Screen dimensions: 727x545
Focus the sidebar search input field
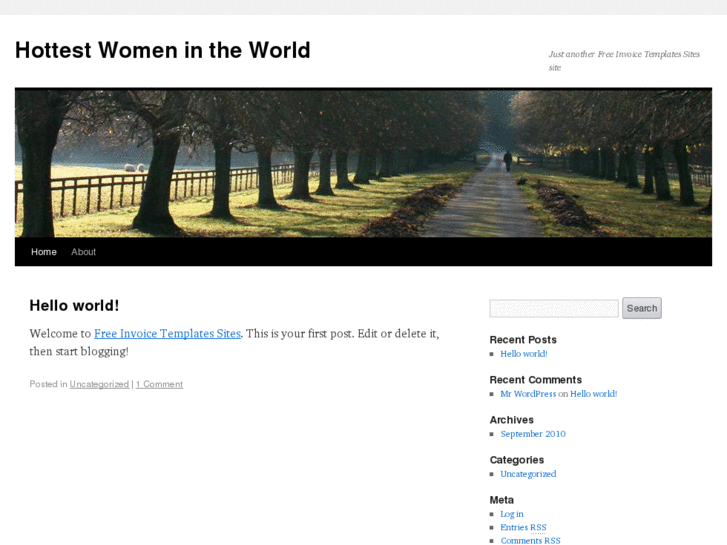click(x=554, y=308)
